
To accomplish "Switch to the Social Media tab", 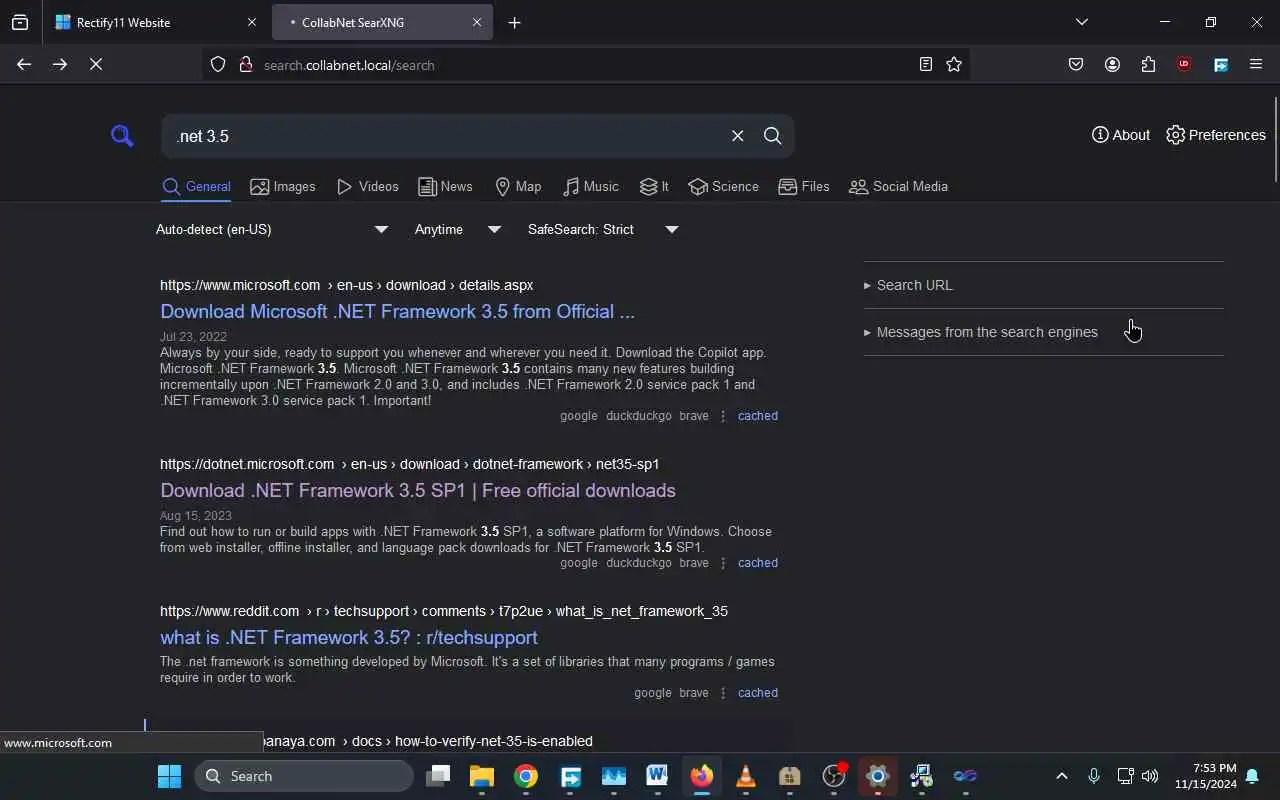I will tap(898, 187).
